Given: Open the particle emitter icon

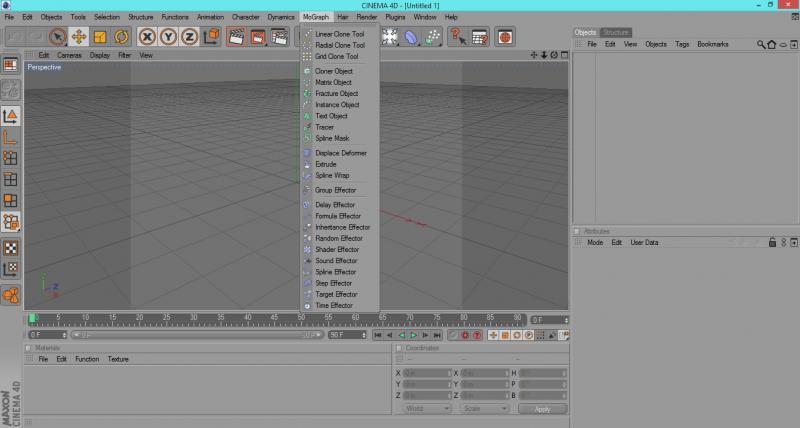Looking at the screenshot, I should pos(433,37).
